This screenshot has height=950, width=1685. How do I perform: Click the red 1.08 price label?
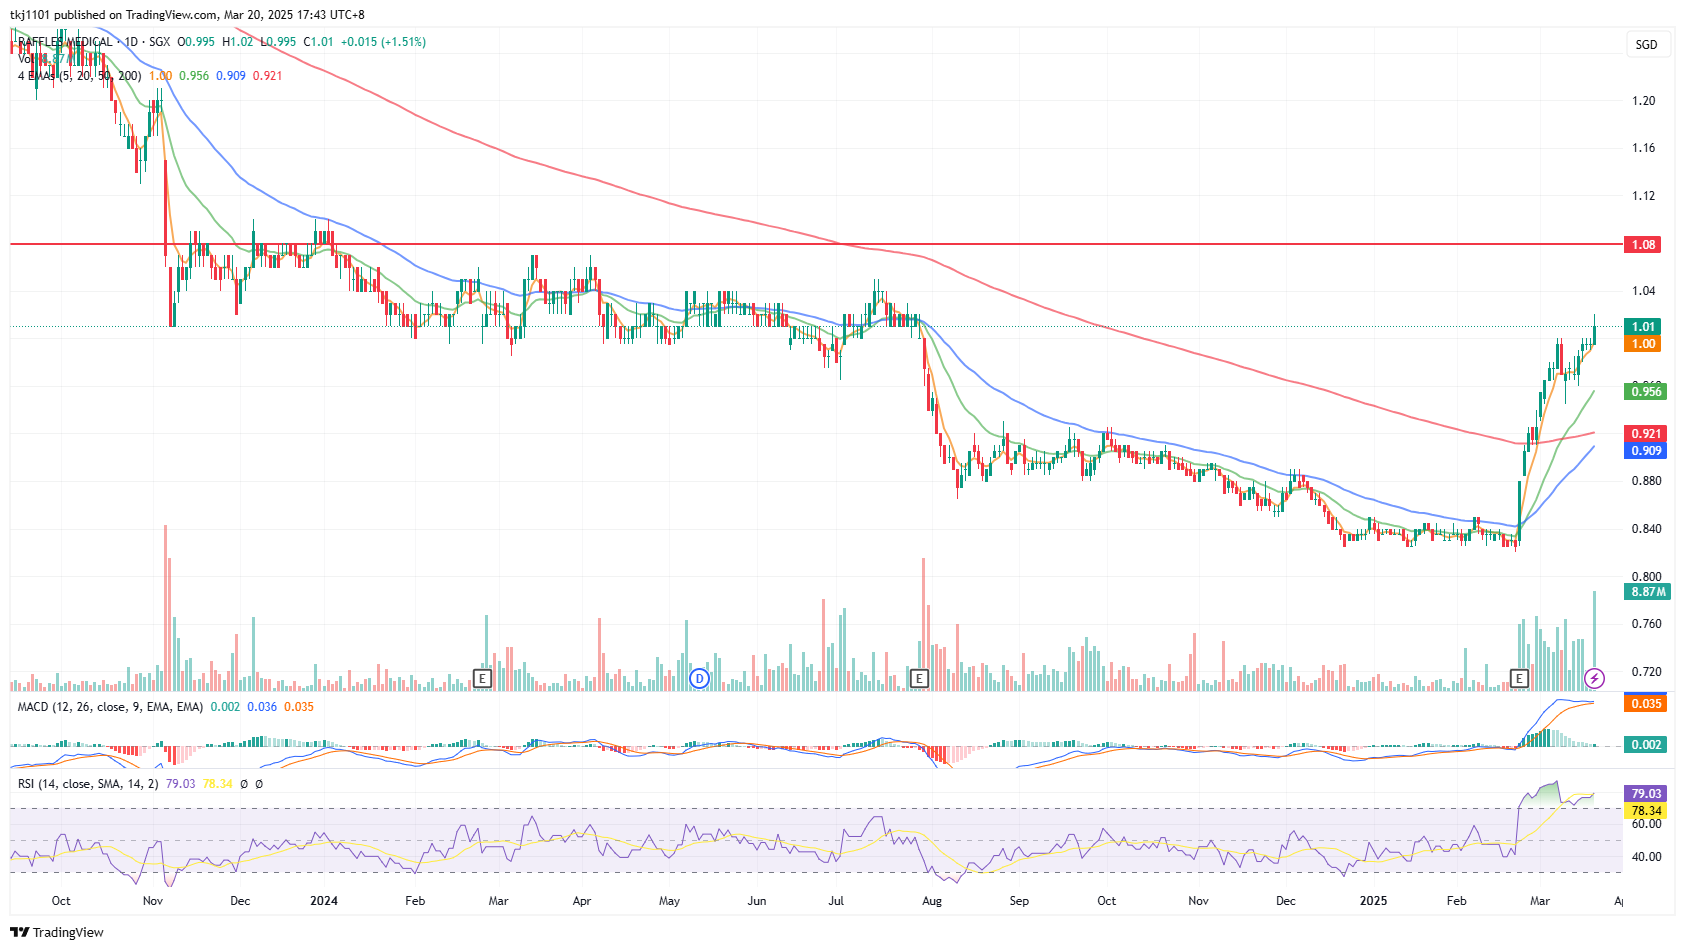point(1644,244)
